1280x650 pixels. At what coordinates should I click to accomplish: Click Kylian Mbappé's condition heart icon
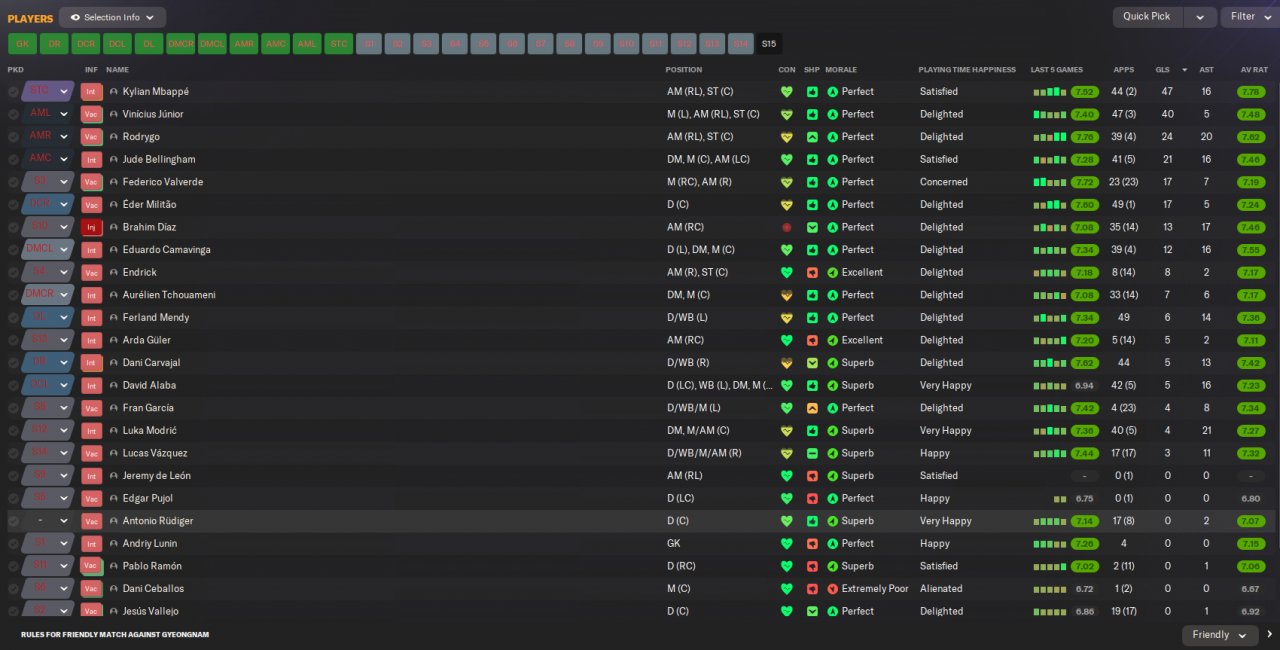click(786, 91)
